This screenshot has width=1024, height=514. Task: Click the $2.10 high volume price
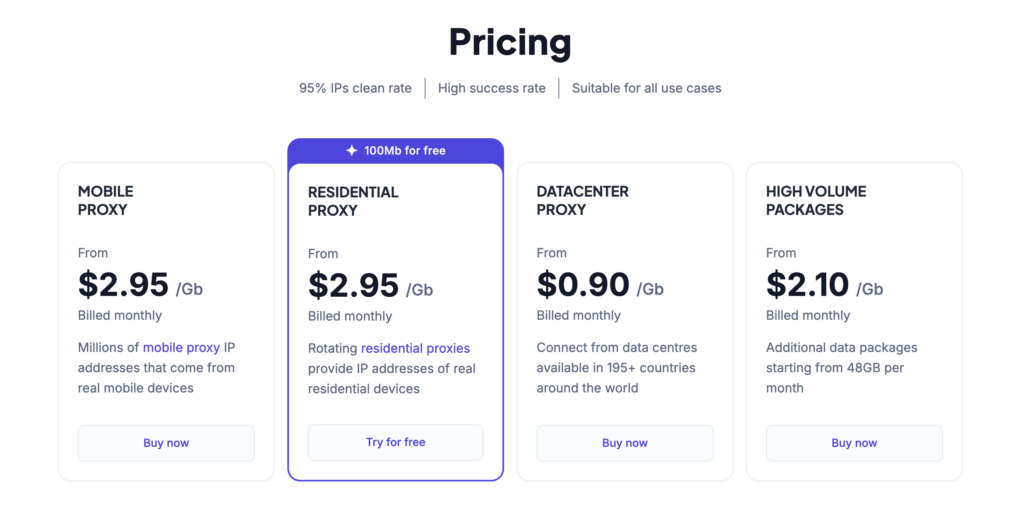pyautogui.click(x=807, y=285)
